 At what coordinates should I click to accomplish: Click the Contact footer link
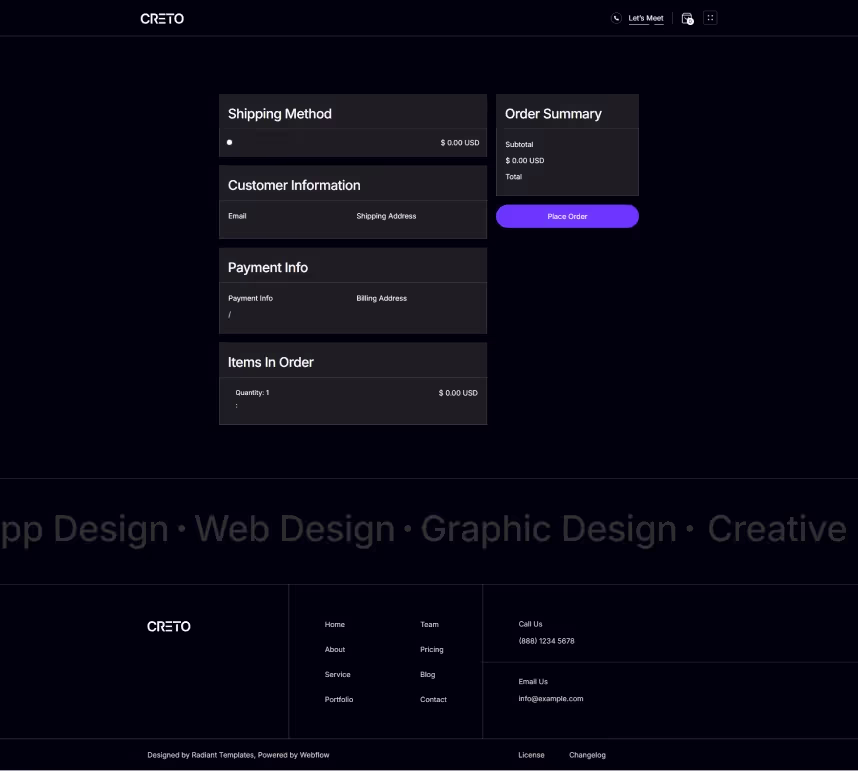433,699
